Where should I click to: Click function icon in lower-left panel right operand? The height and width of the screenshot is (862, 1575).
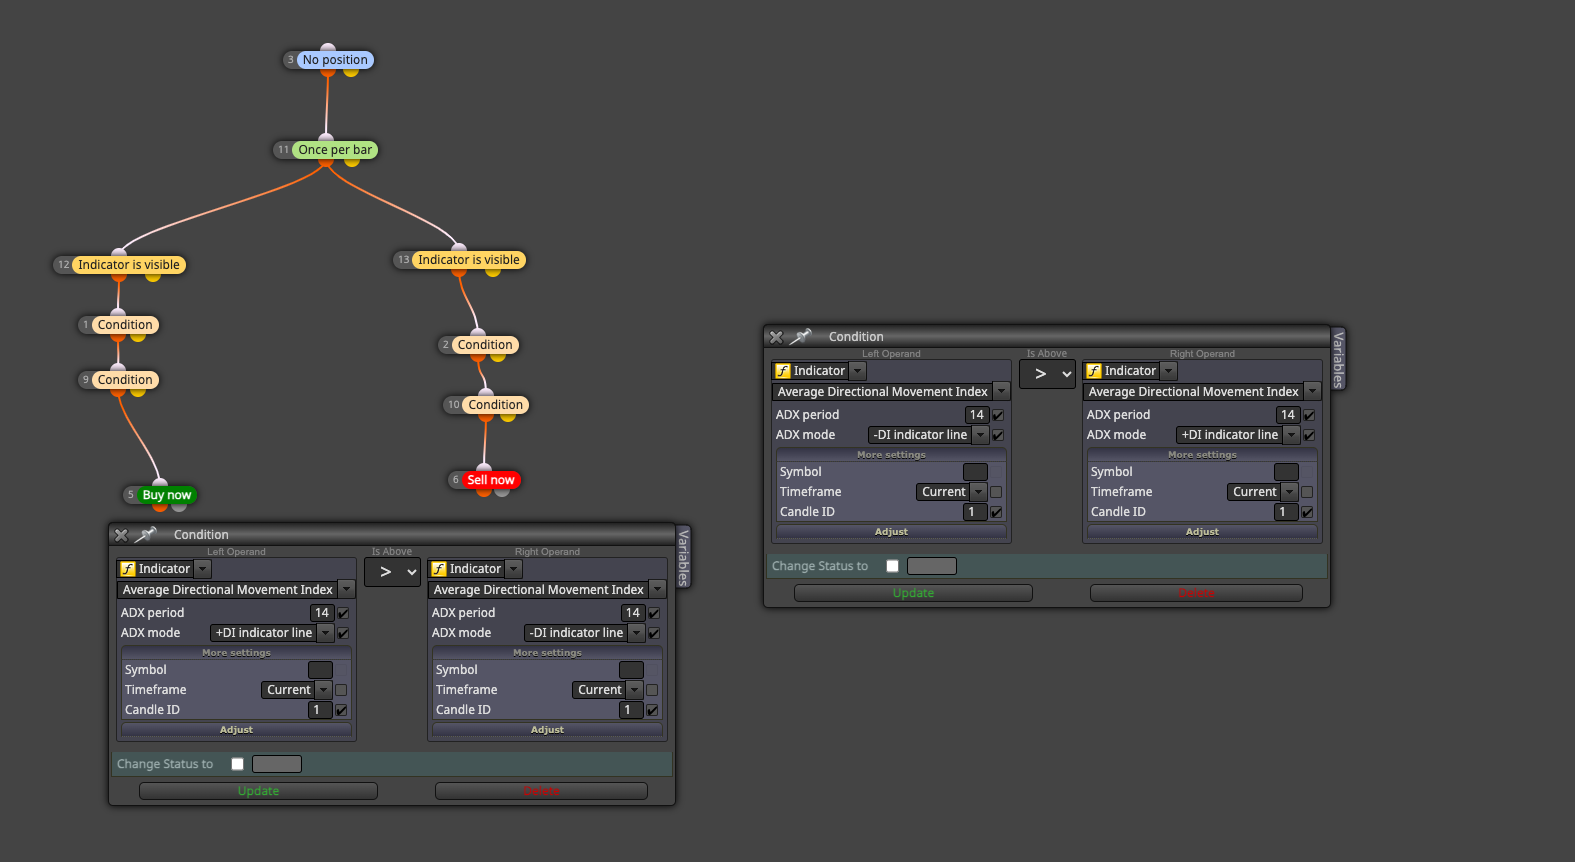[x=439, y=569]
